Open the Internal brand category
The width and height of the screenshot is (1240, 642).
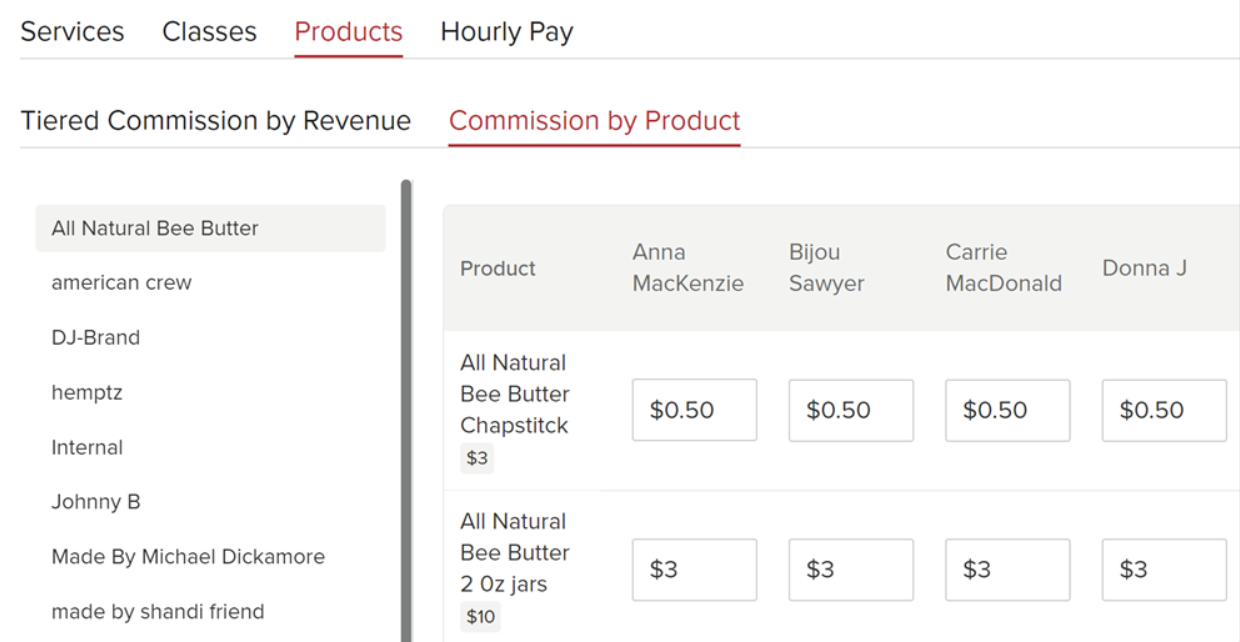[87, 448]
